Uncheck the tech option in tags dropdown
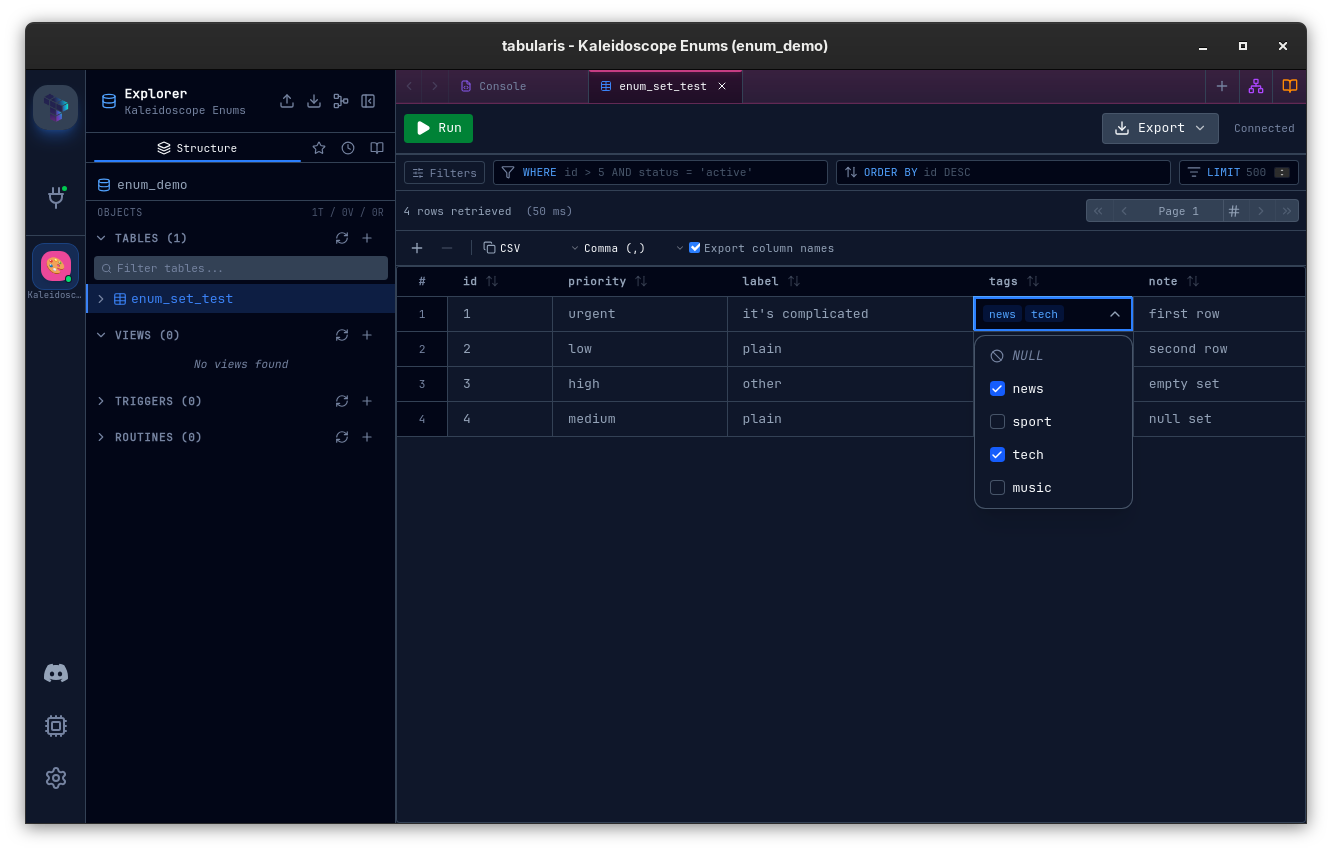The image size is (1332, 852). point(997,455)
